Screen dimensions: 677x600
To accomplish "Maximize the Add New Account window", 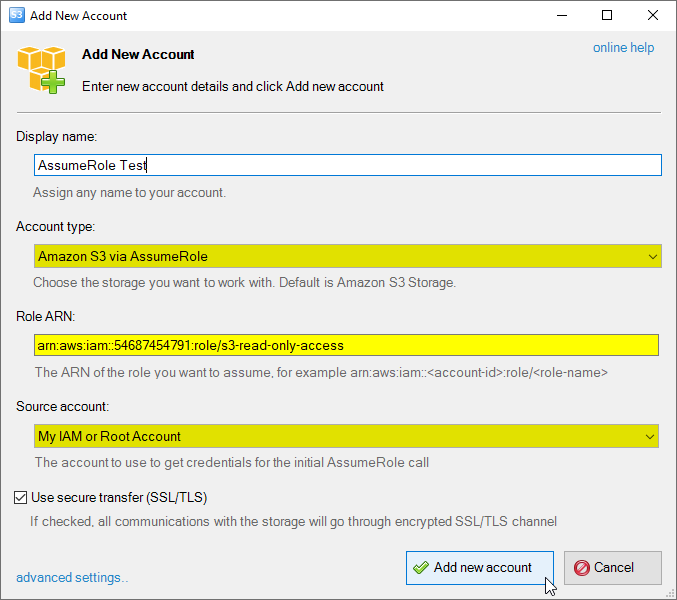I will click(x=607, y=16).
